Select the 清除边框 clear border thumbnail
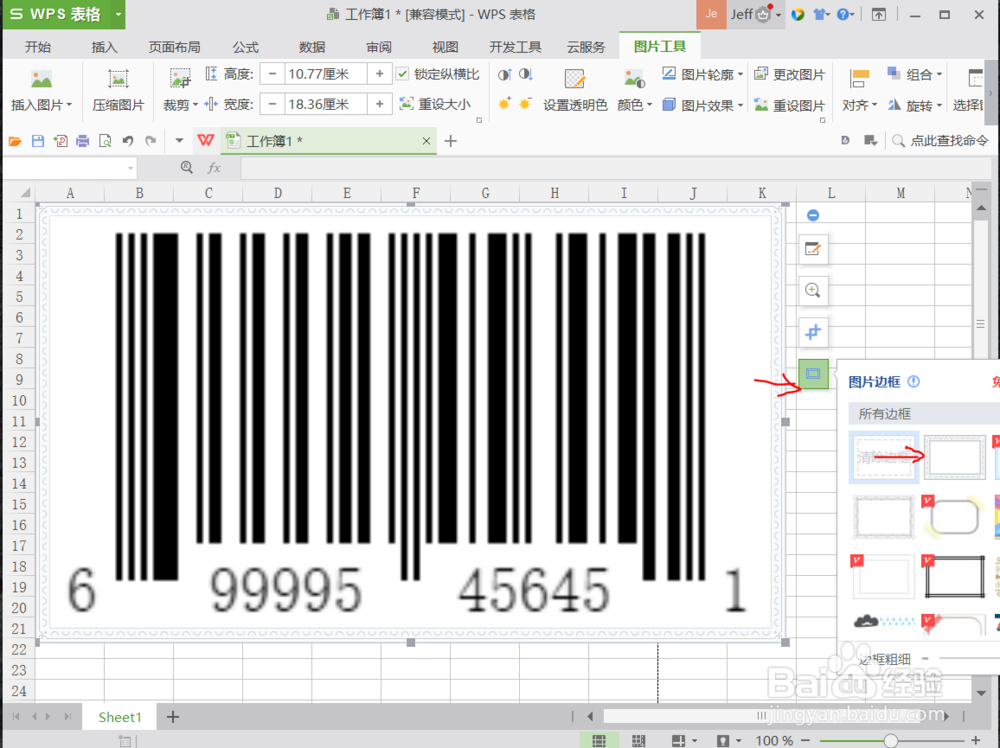This screenshot has width=1000, height=748. 884,457
